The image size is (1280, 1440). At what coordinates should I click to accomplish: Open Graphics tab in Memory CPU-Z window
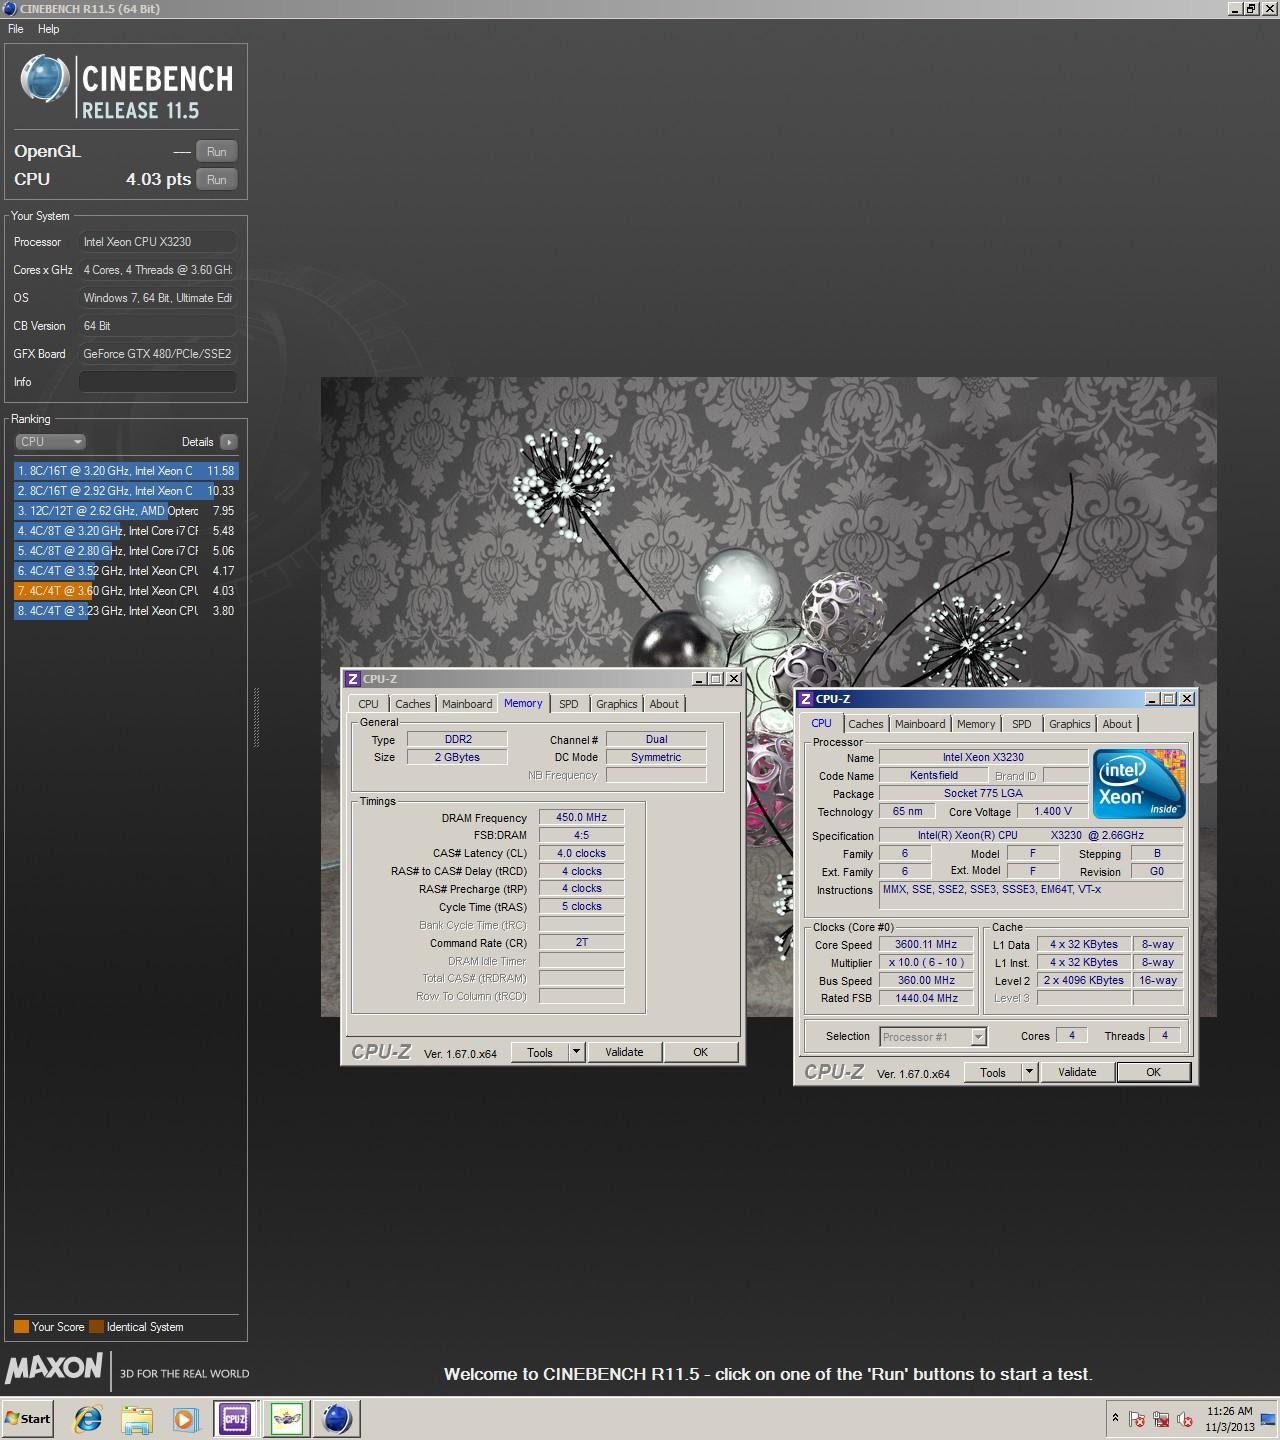tap(617, 704)
